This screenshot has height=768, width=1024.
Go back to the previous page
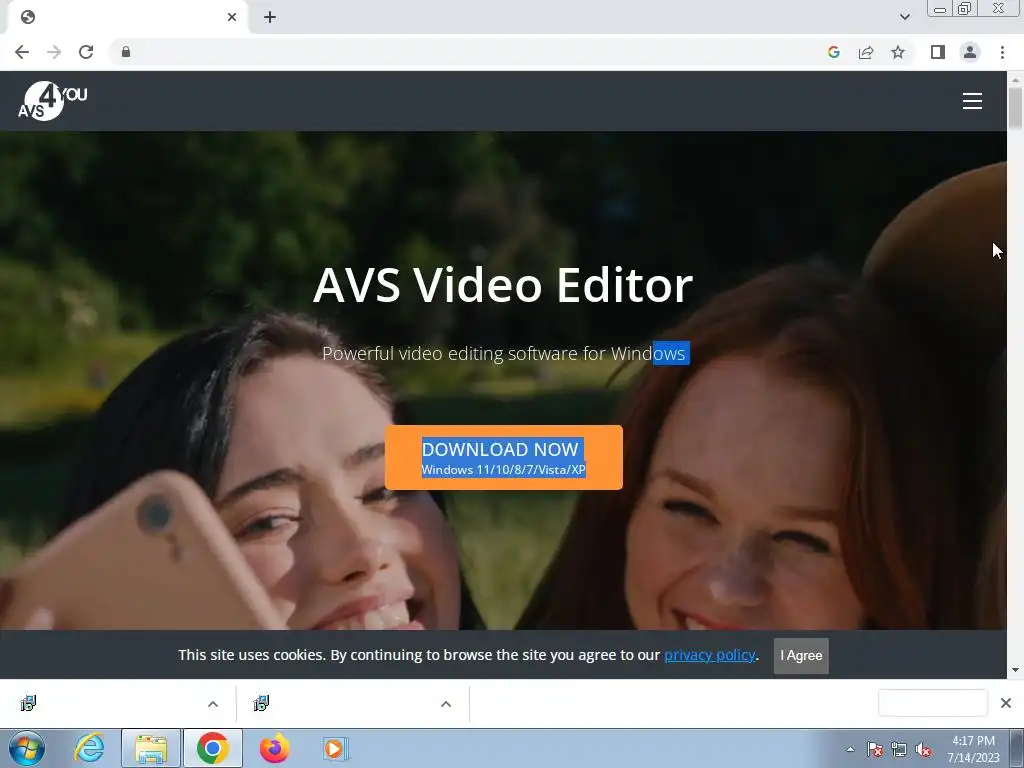[x=22, y=52]
